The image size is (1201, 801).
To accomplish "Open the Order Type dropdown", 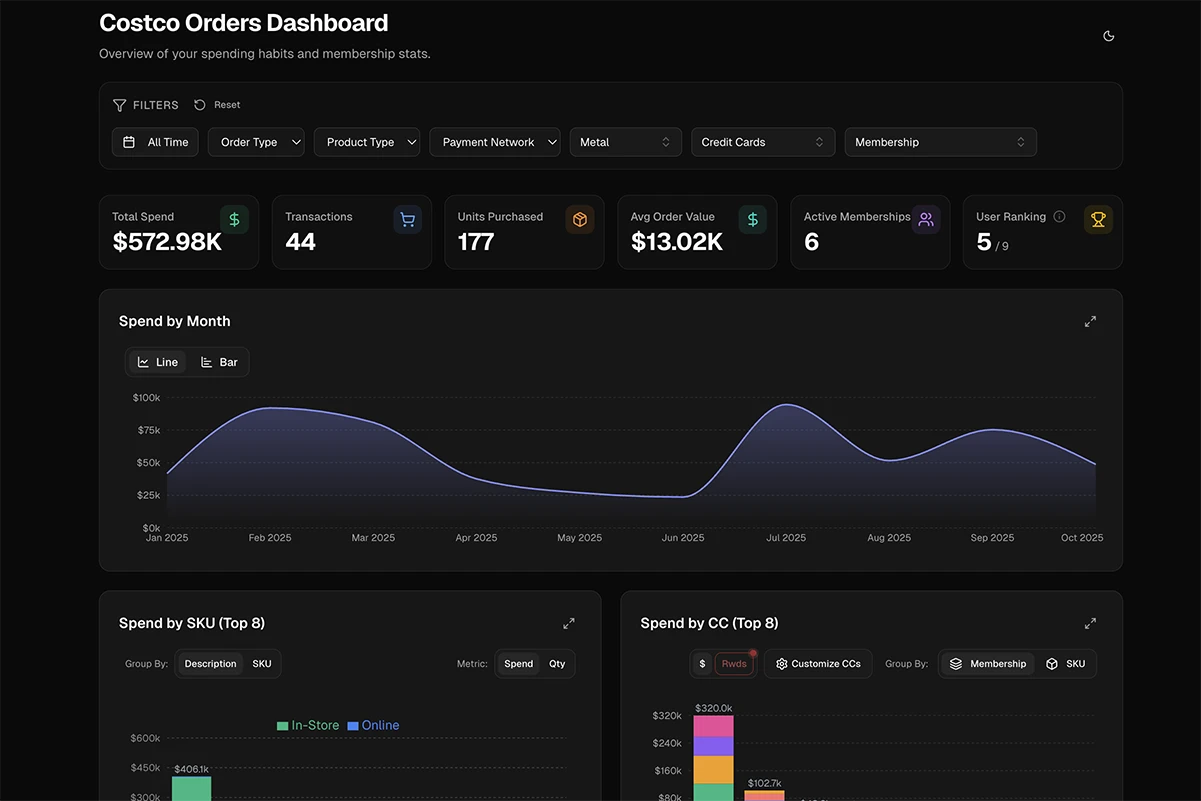I will (x=256, y=141).
